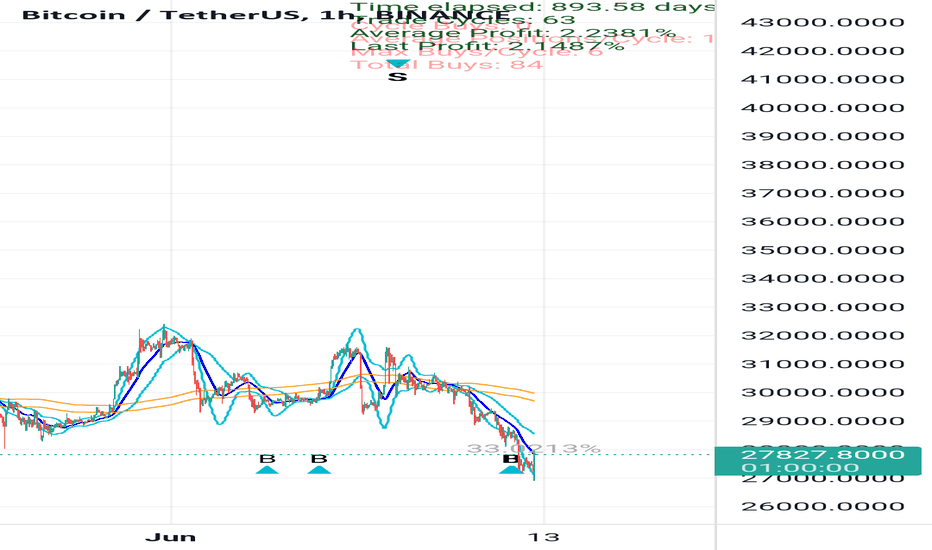Click the 38000.0000 price axis label
This screenshot has height=550, width=932.
[823, 165]
